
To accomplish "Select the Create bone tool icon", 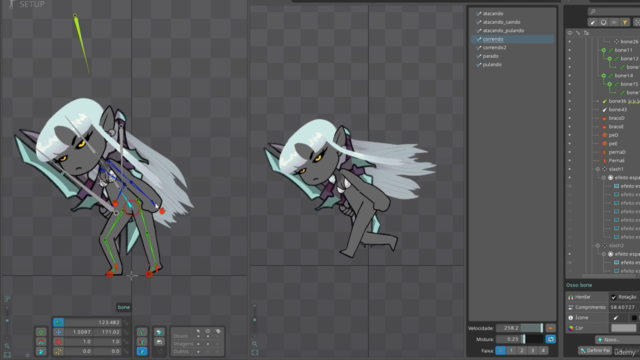I will (41, 351).
